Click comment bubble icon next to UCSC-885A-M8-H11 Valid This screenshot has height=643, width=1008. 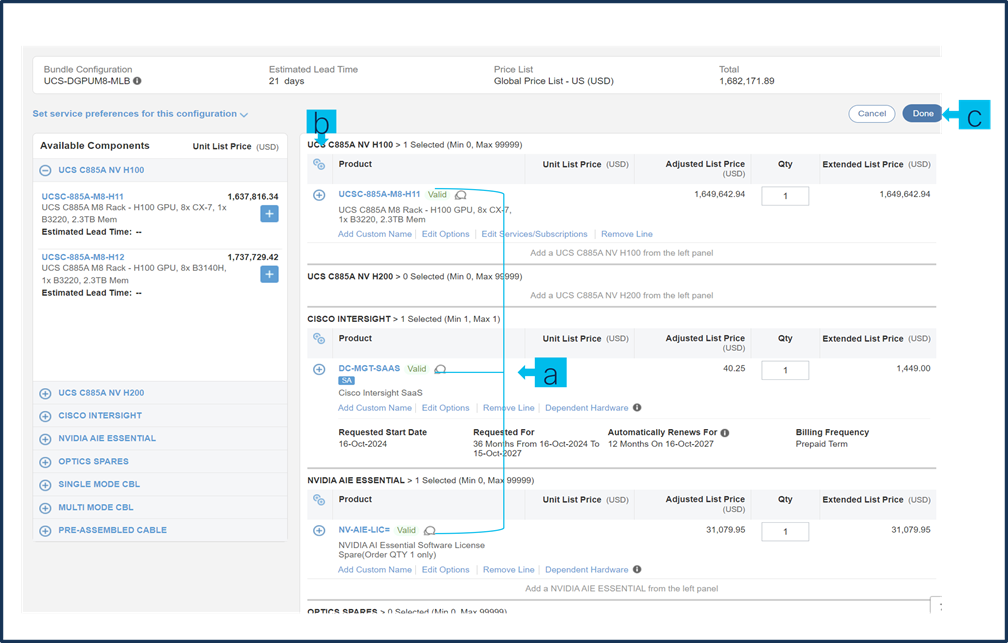click(x=460, y=195)
